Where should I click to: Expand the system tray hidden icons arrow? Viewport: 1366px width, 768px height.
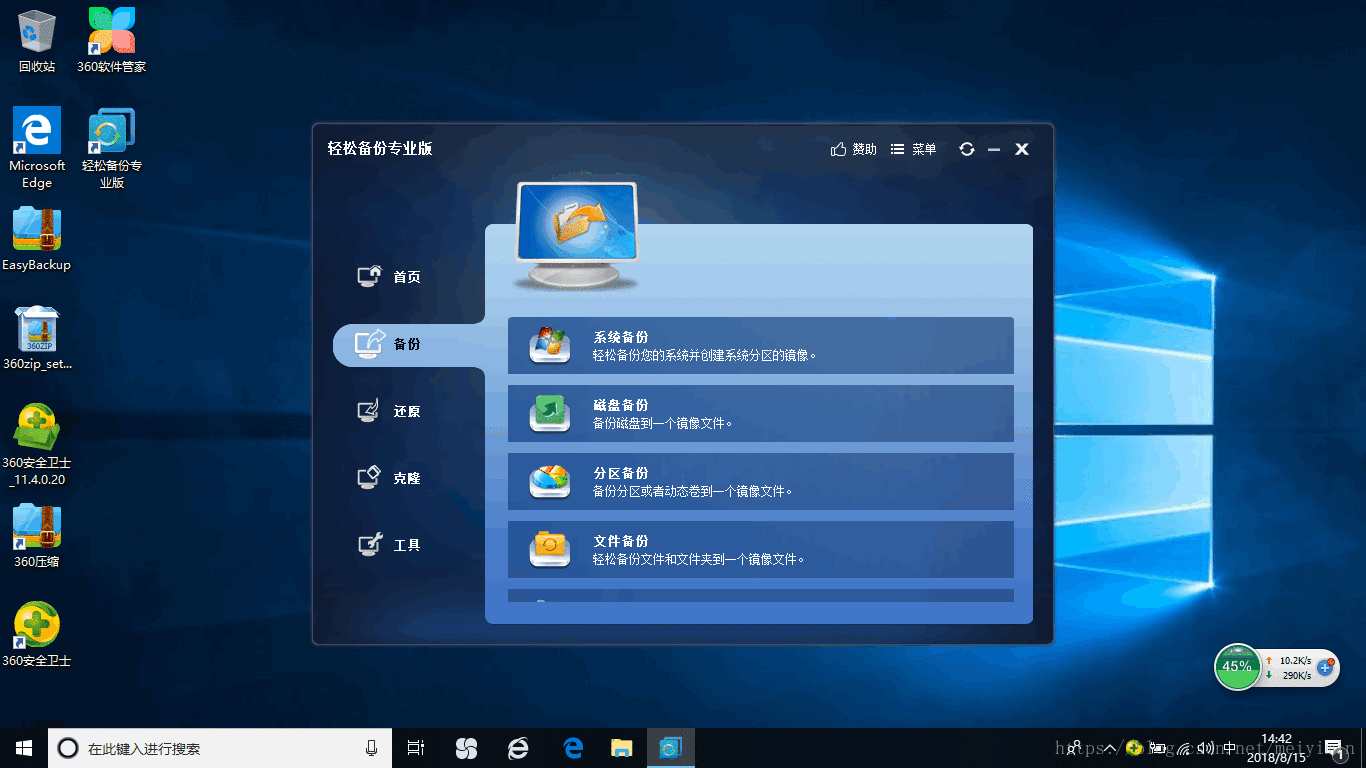tap(1109, 748)
